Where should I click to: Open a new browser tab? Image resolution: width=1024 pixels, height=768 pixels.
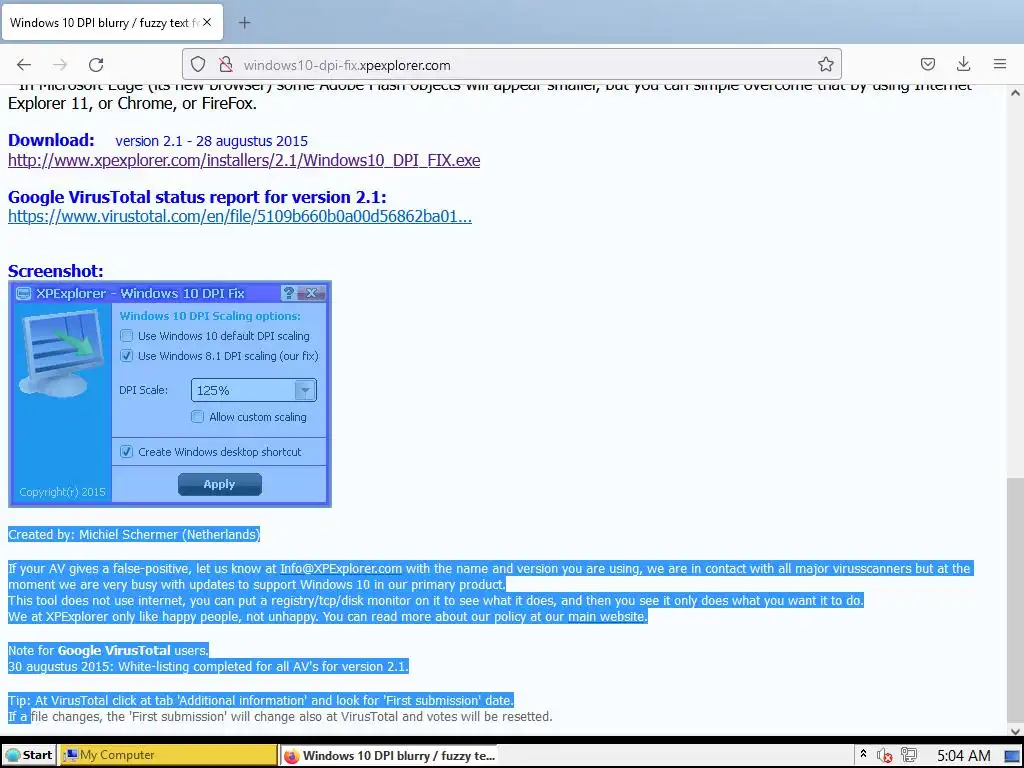tap(244, 23)
